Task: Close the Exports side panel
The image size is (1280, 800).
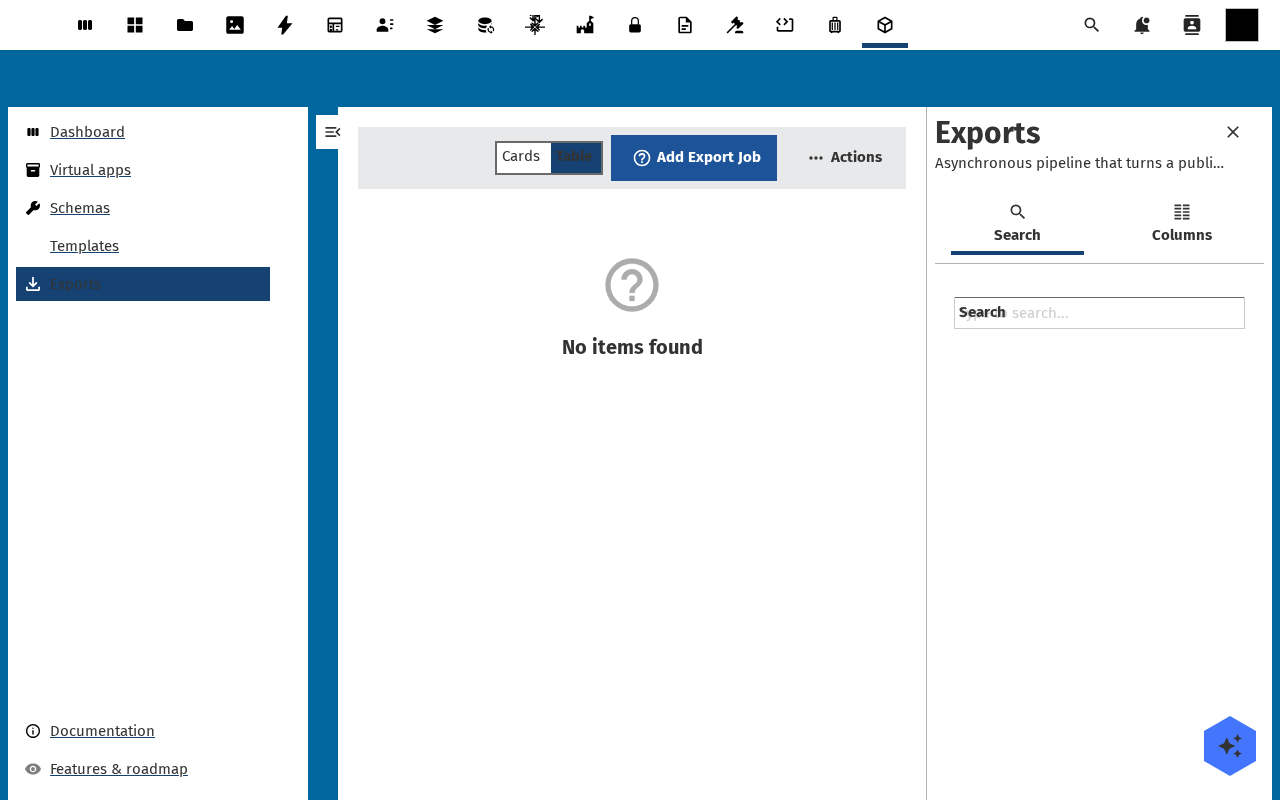Action: pyautogui.click(x=1233, y=132)
